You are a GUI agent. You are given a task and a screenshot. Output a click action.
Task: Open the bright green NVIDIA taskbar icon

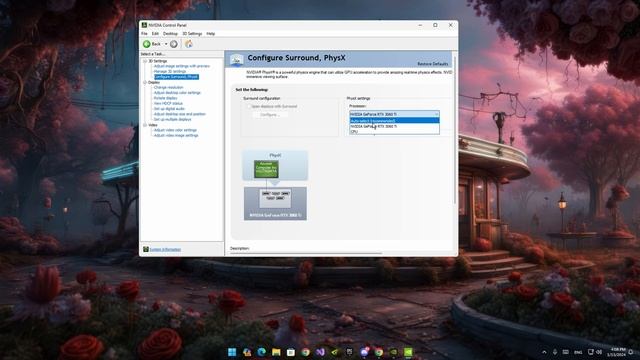pyautogui.click(x=408, y=352)
